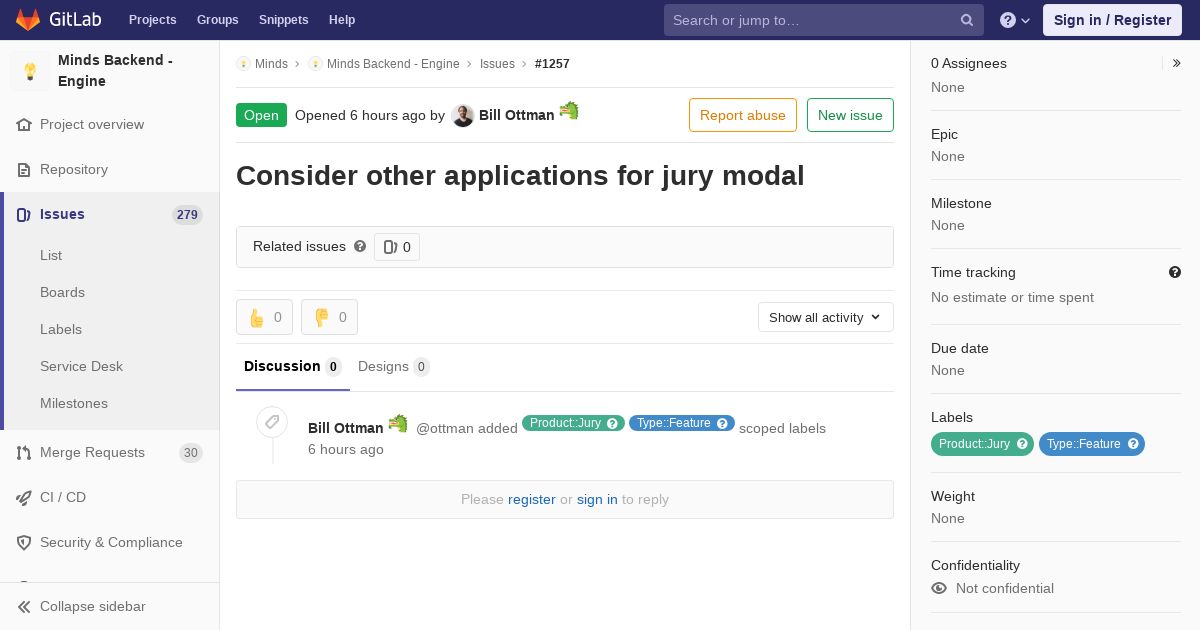This screenshot has width=1200, height=630.
Task: Click Minds Backend - Engine breadcrumb icon
Action: [315, 64]
